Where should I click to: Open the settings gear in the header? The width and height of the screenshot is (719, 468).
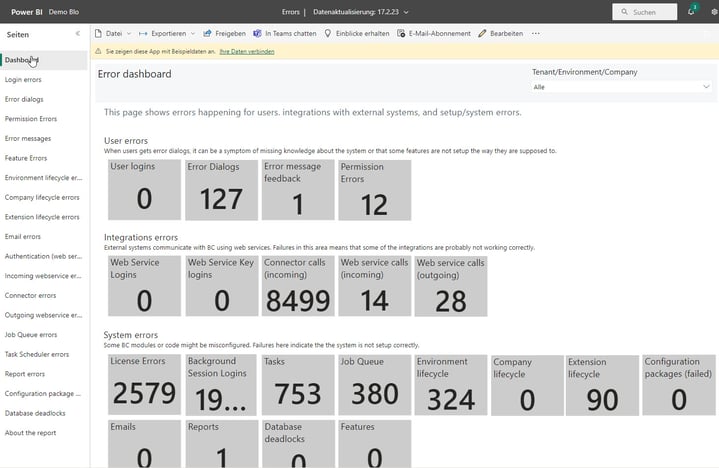(x=714, y=12)
